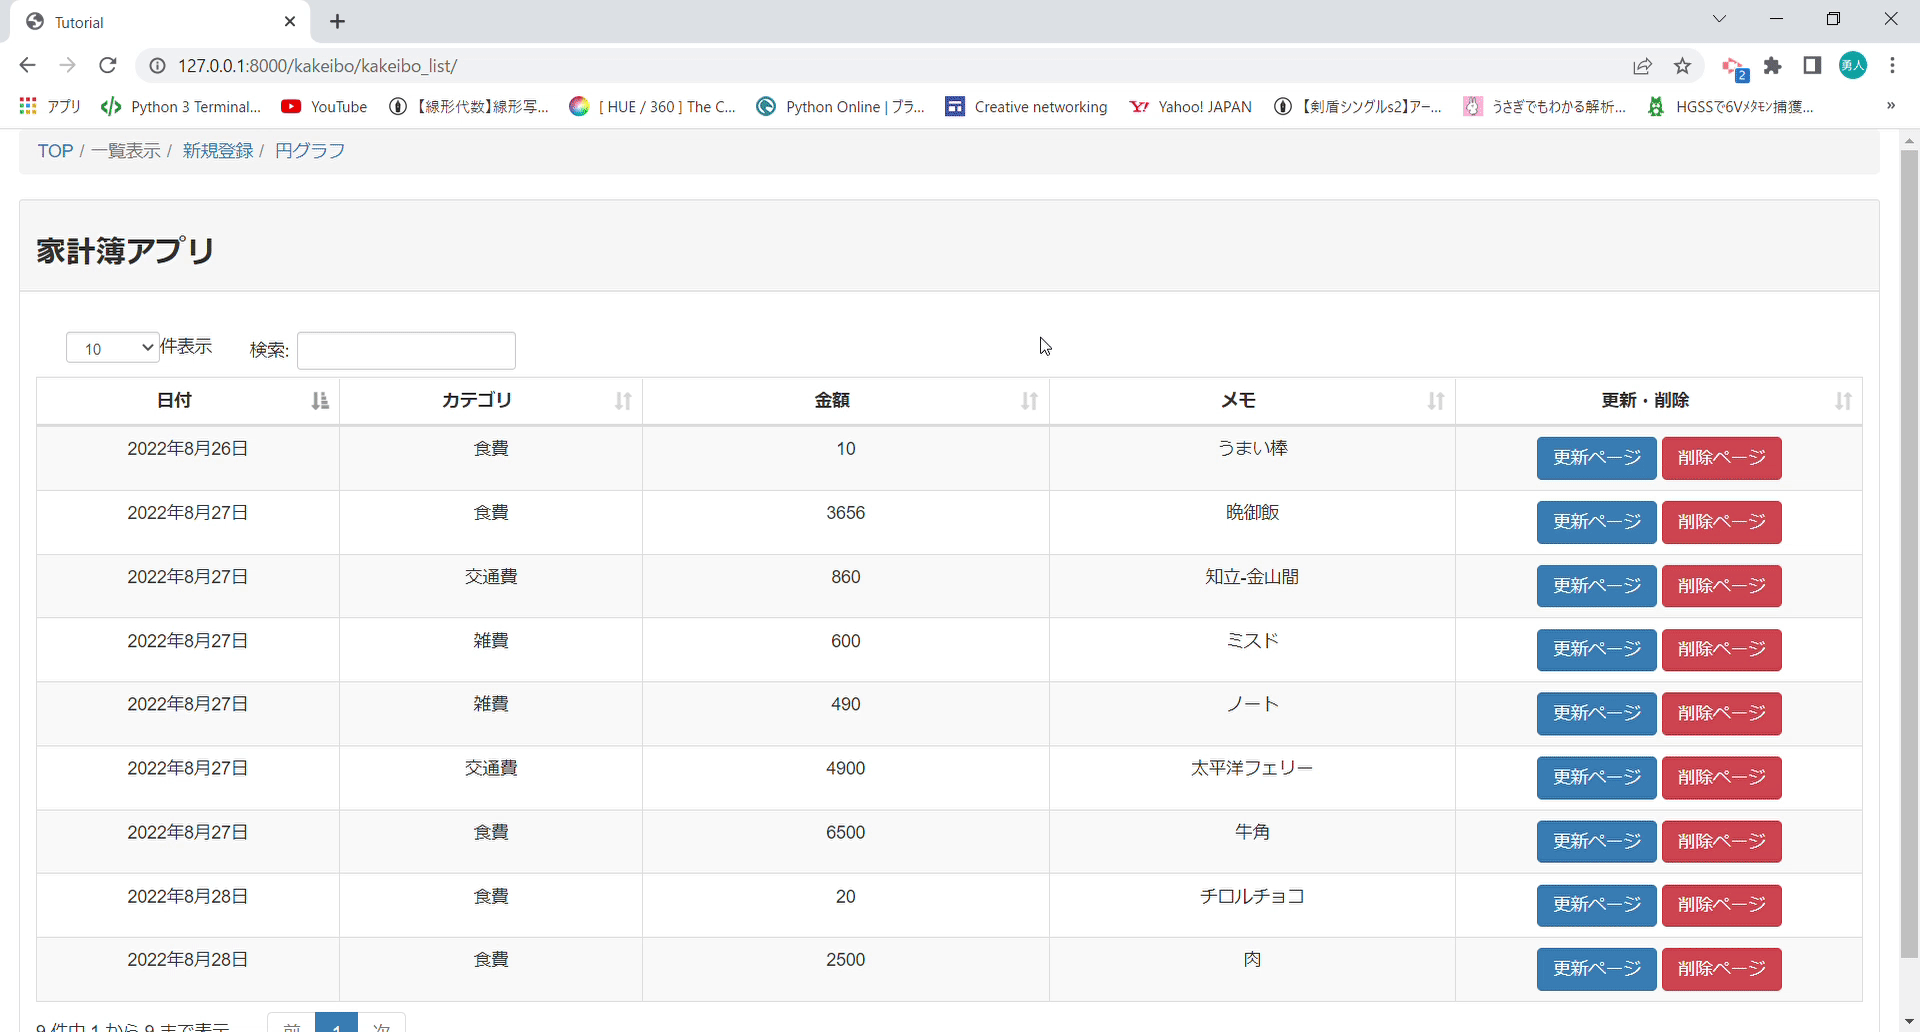The width and height of the screenshot is (1920, 1032).
Task: Click the address bar URL
Action: click(x=318, y=66)
